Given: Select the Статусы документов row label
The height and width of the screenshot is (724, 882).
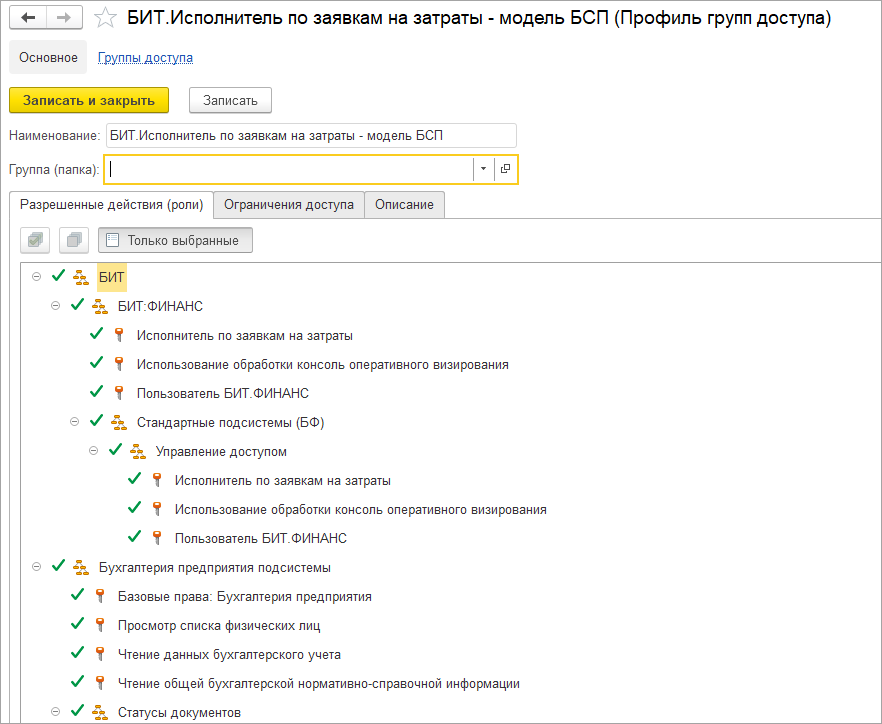Looking at the screenshot, I should pos(179,713).
